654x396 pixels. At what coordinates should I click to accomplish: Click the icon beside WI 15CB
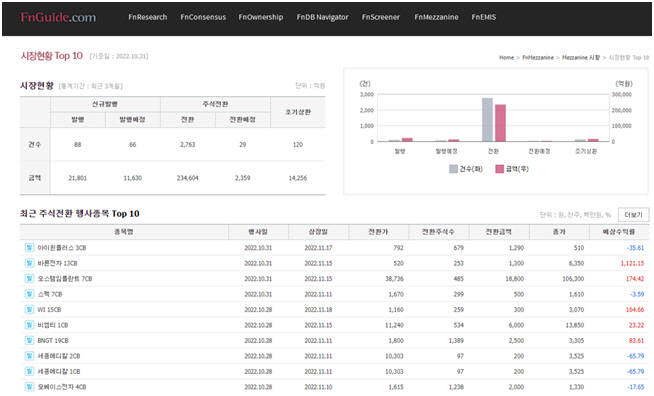pyautogui.click(x=29, y=310)
